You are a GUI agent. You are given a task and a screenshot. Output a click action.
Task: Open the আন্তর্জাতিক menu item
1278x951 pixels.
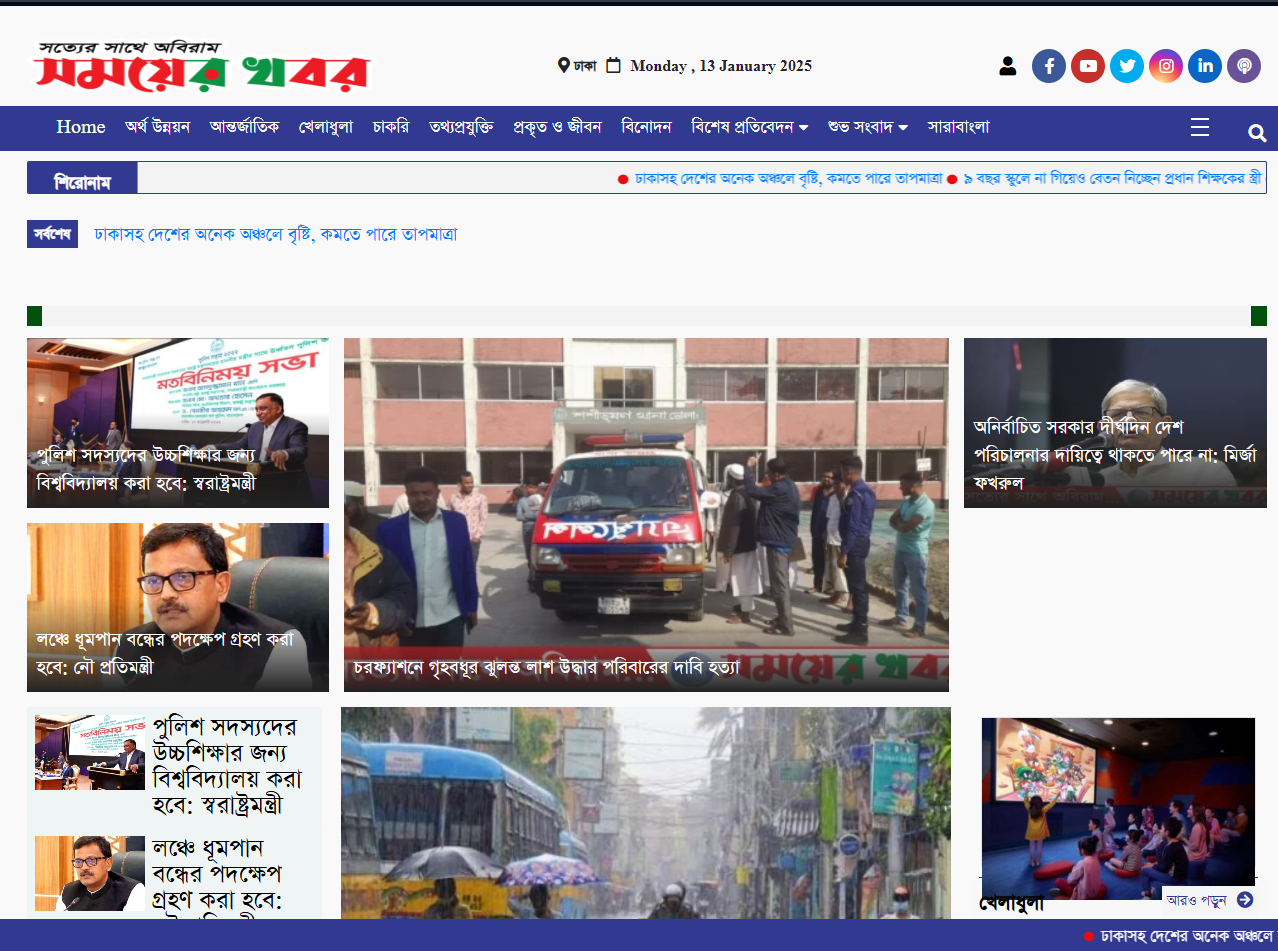point(245,127)
